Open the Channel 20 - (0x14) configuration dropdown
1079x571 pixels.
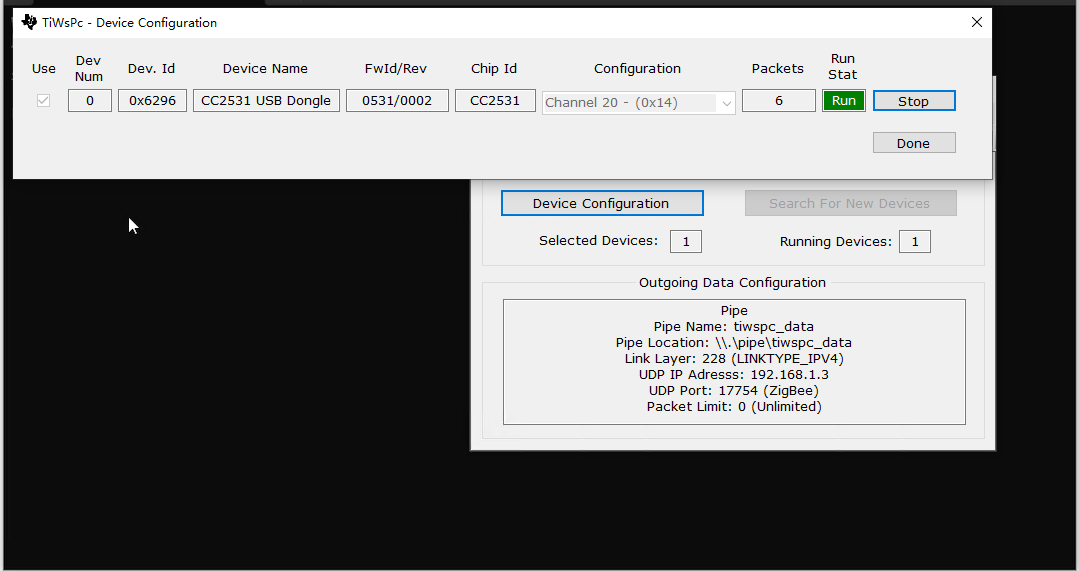639,103
